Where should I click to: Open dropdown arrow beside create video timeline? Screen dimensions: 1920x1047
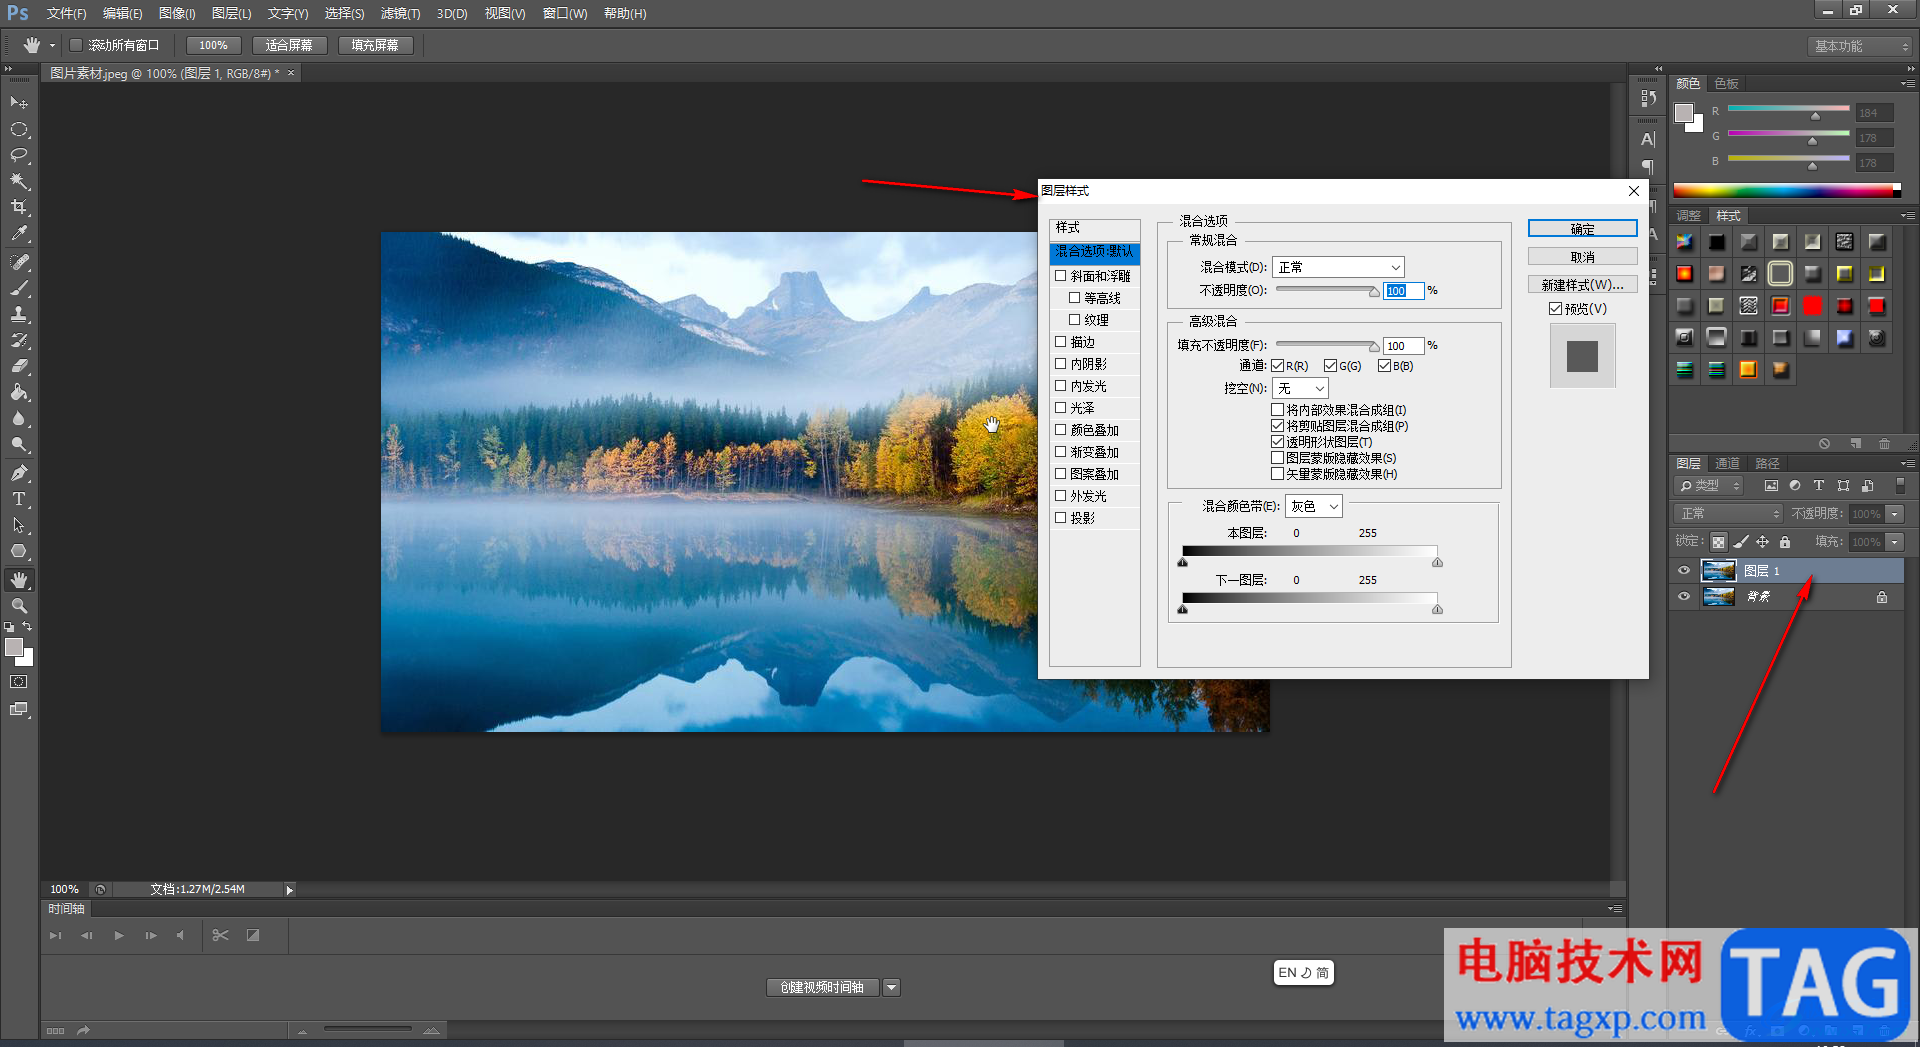[892, 988]
